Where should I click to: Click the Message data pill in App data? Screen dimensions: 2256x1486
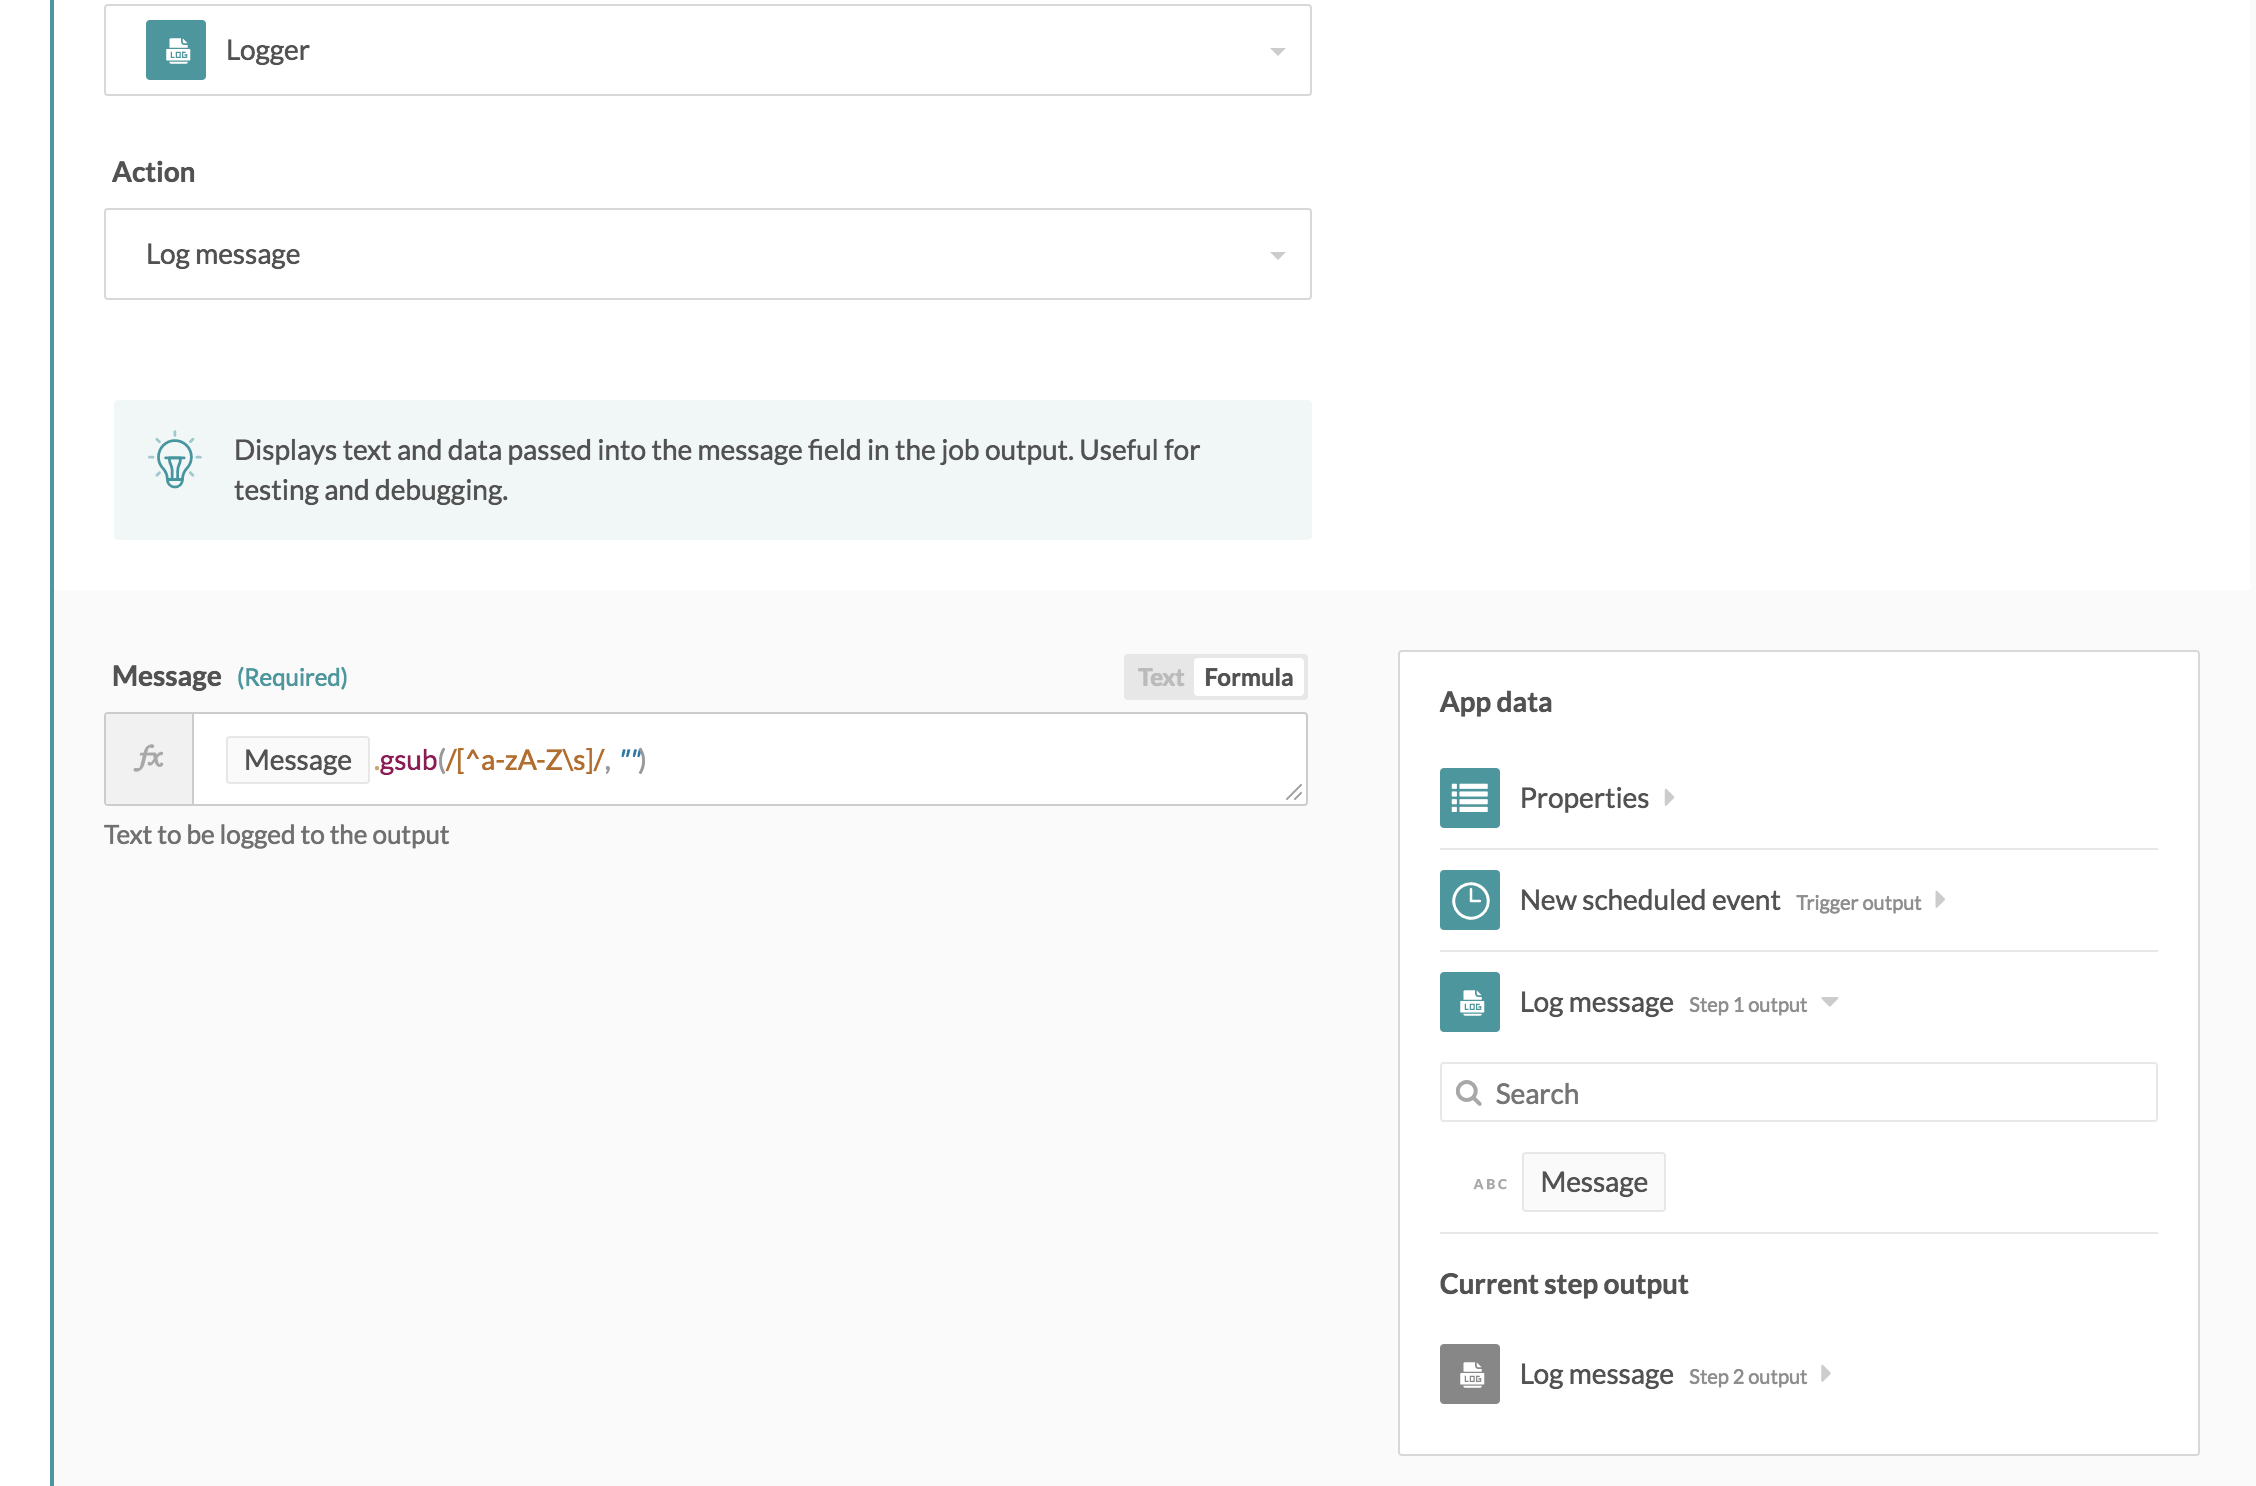coord(1593,1181)
